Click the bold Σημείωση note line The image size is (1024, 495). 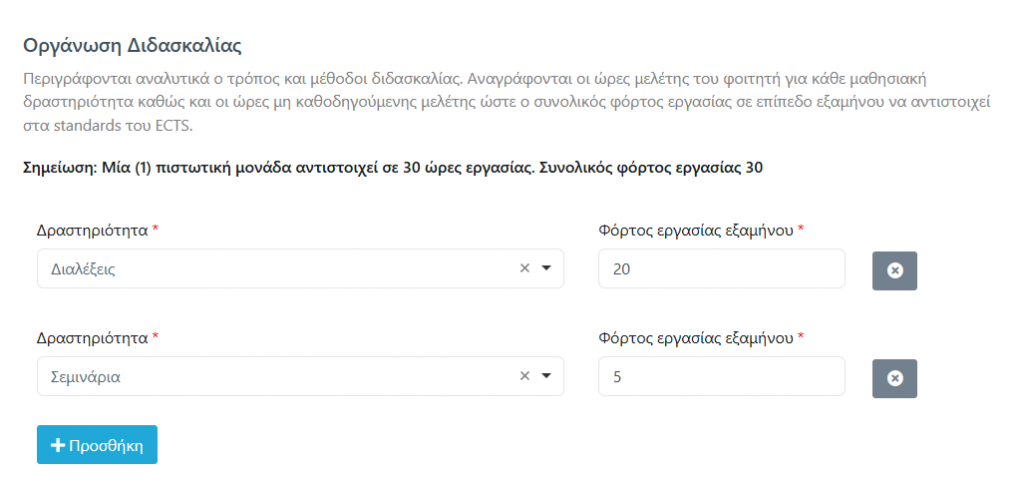392,168
